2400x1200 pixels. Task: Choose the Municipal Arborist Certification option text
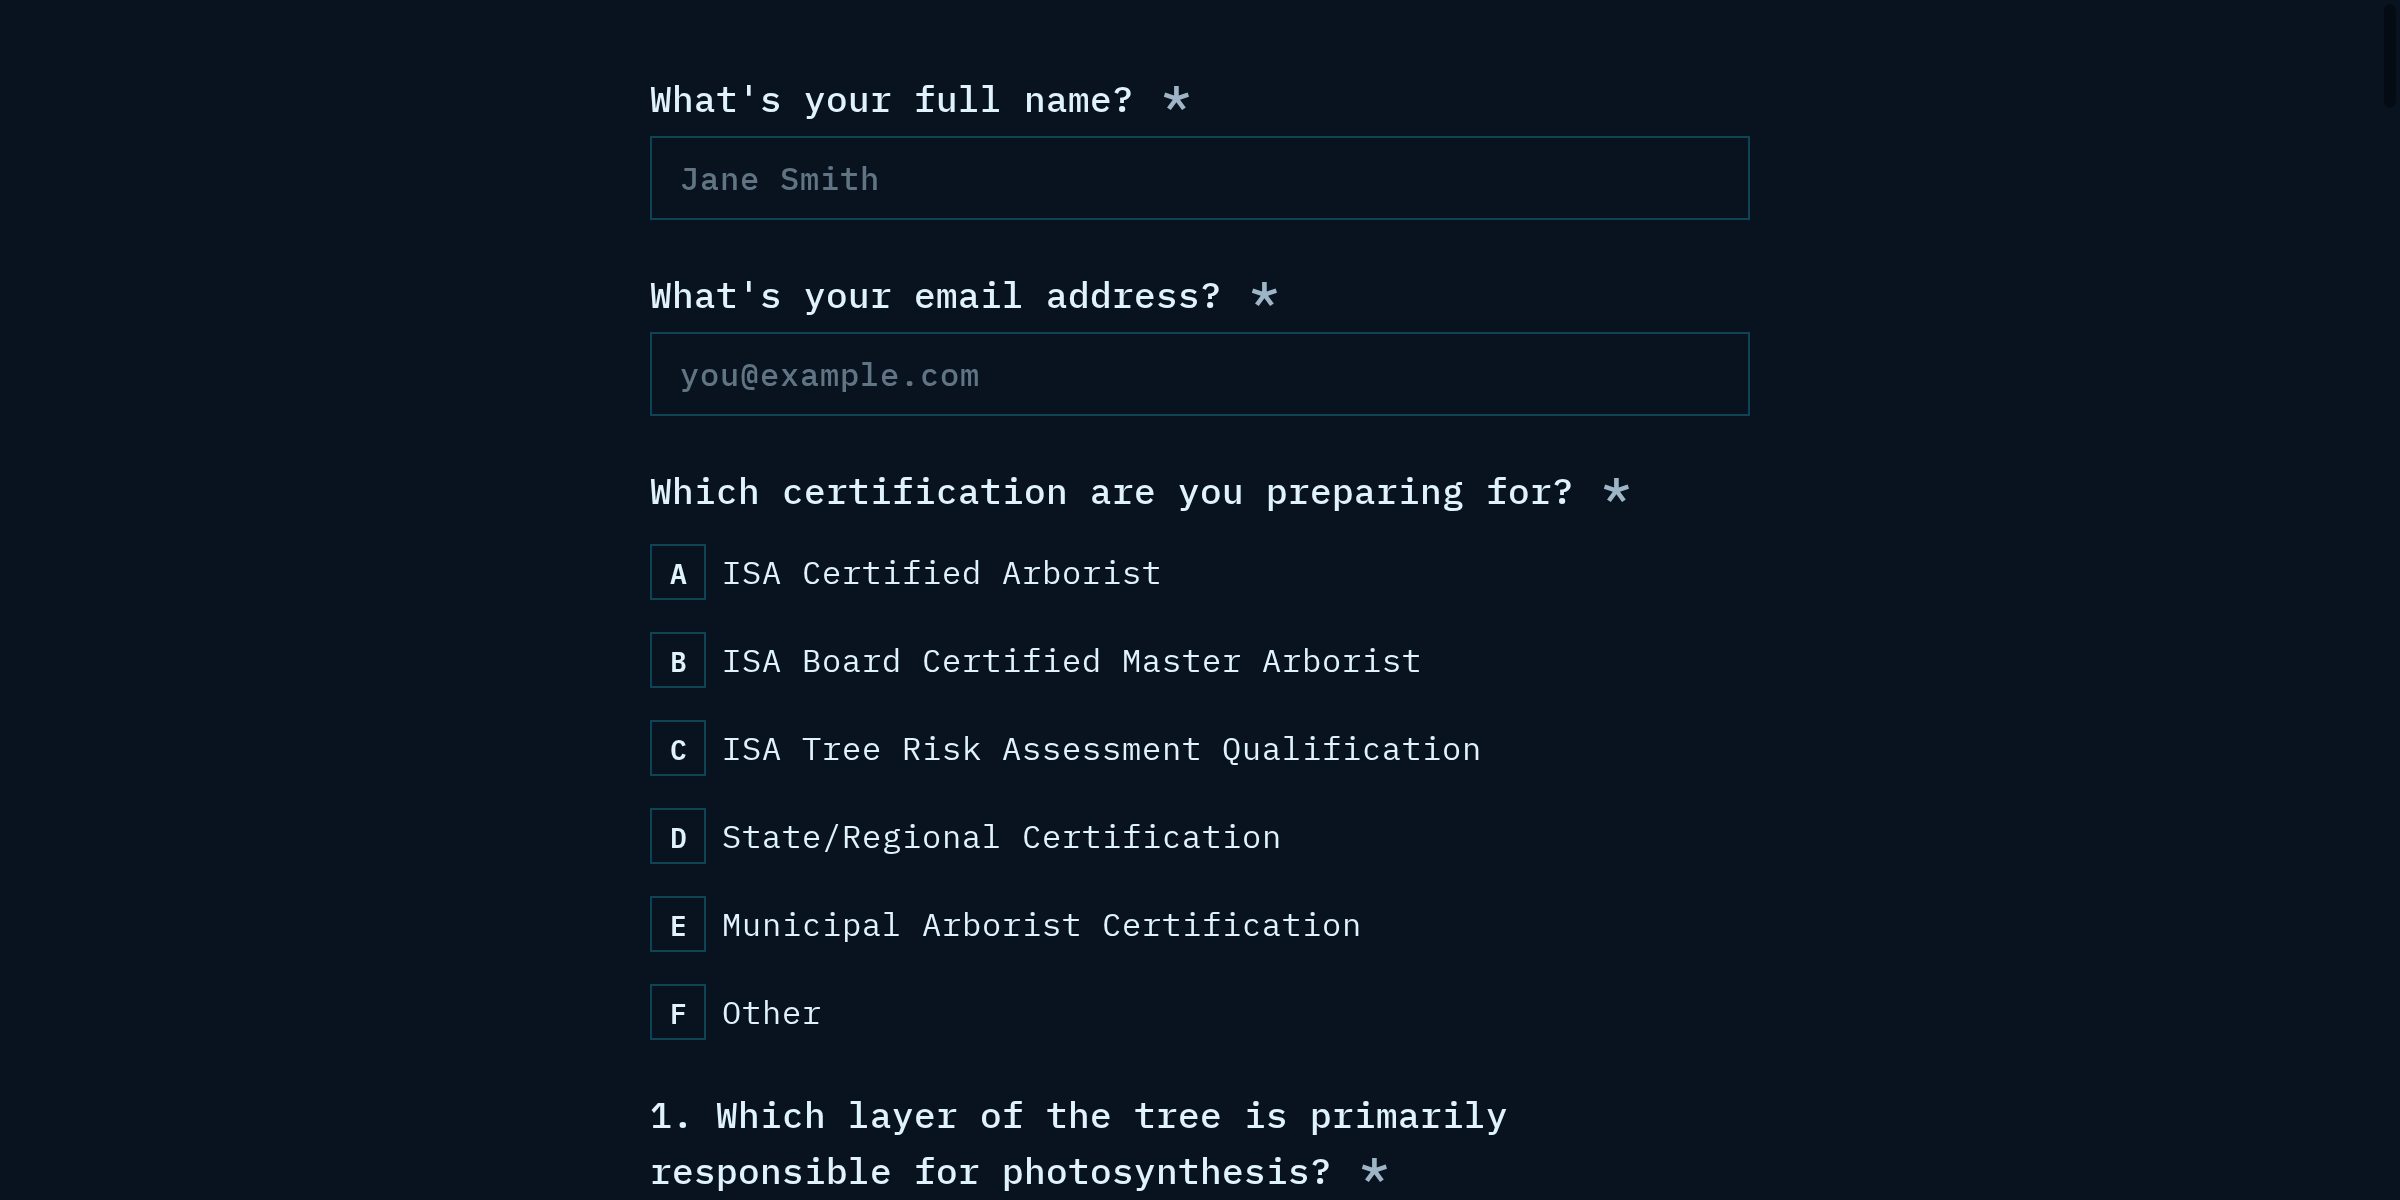[1041, 926]
